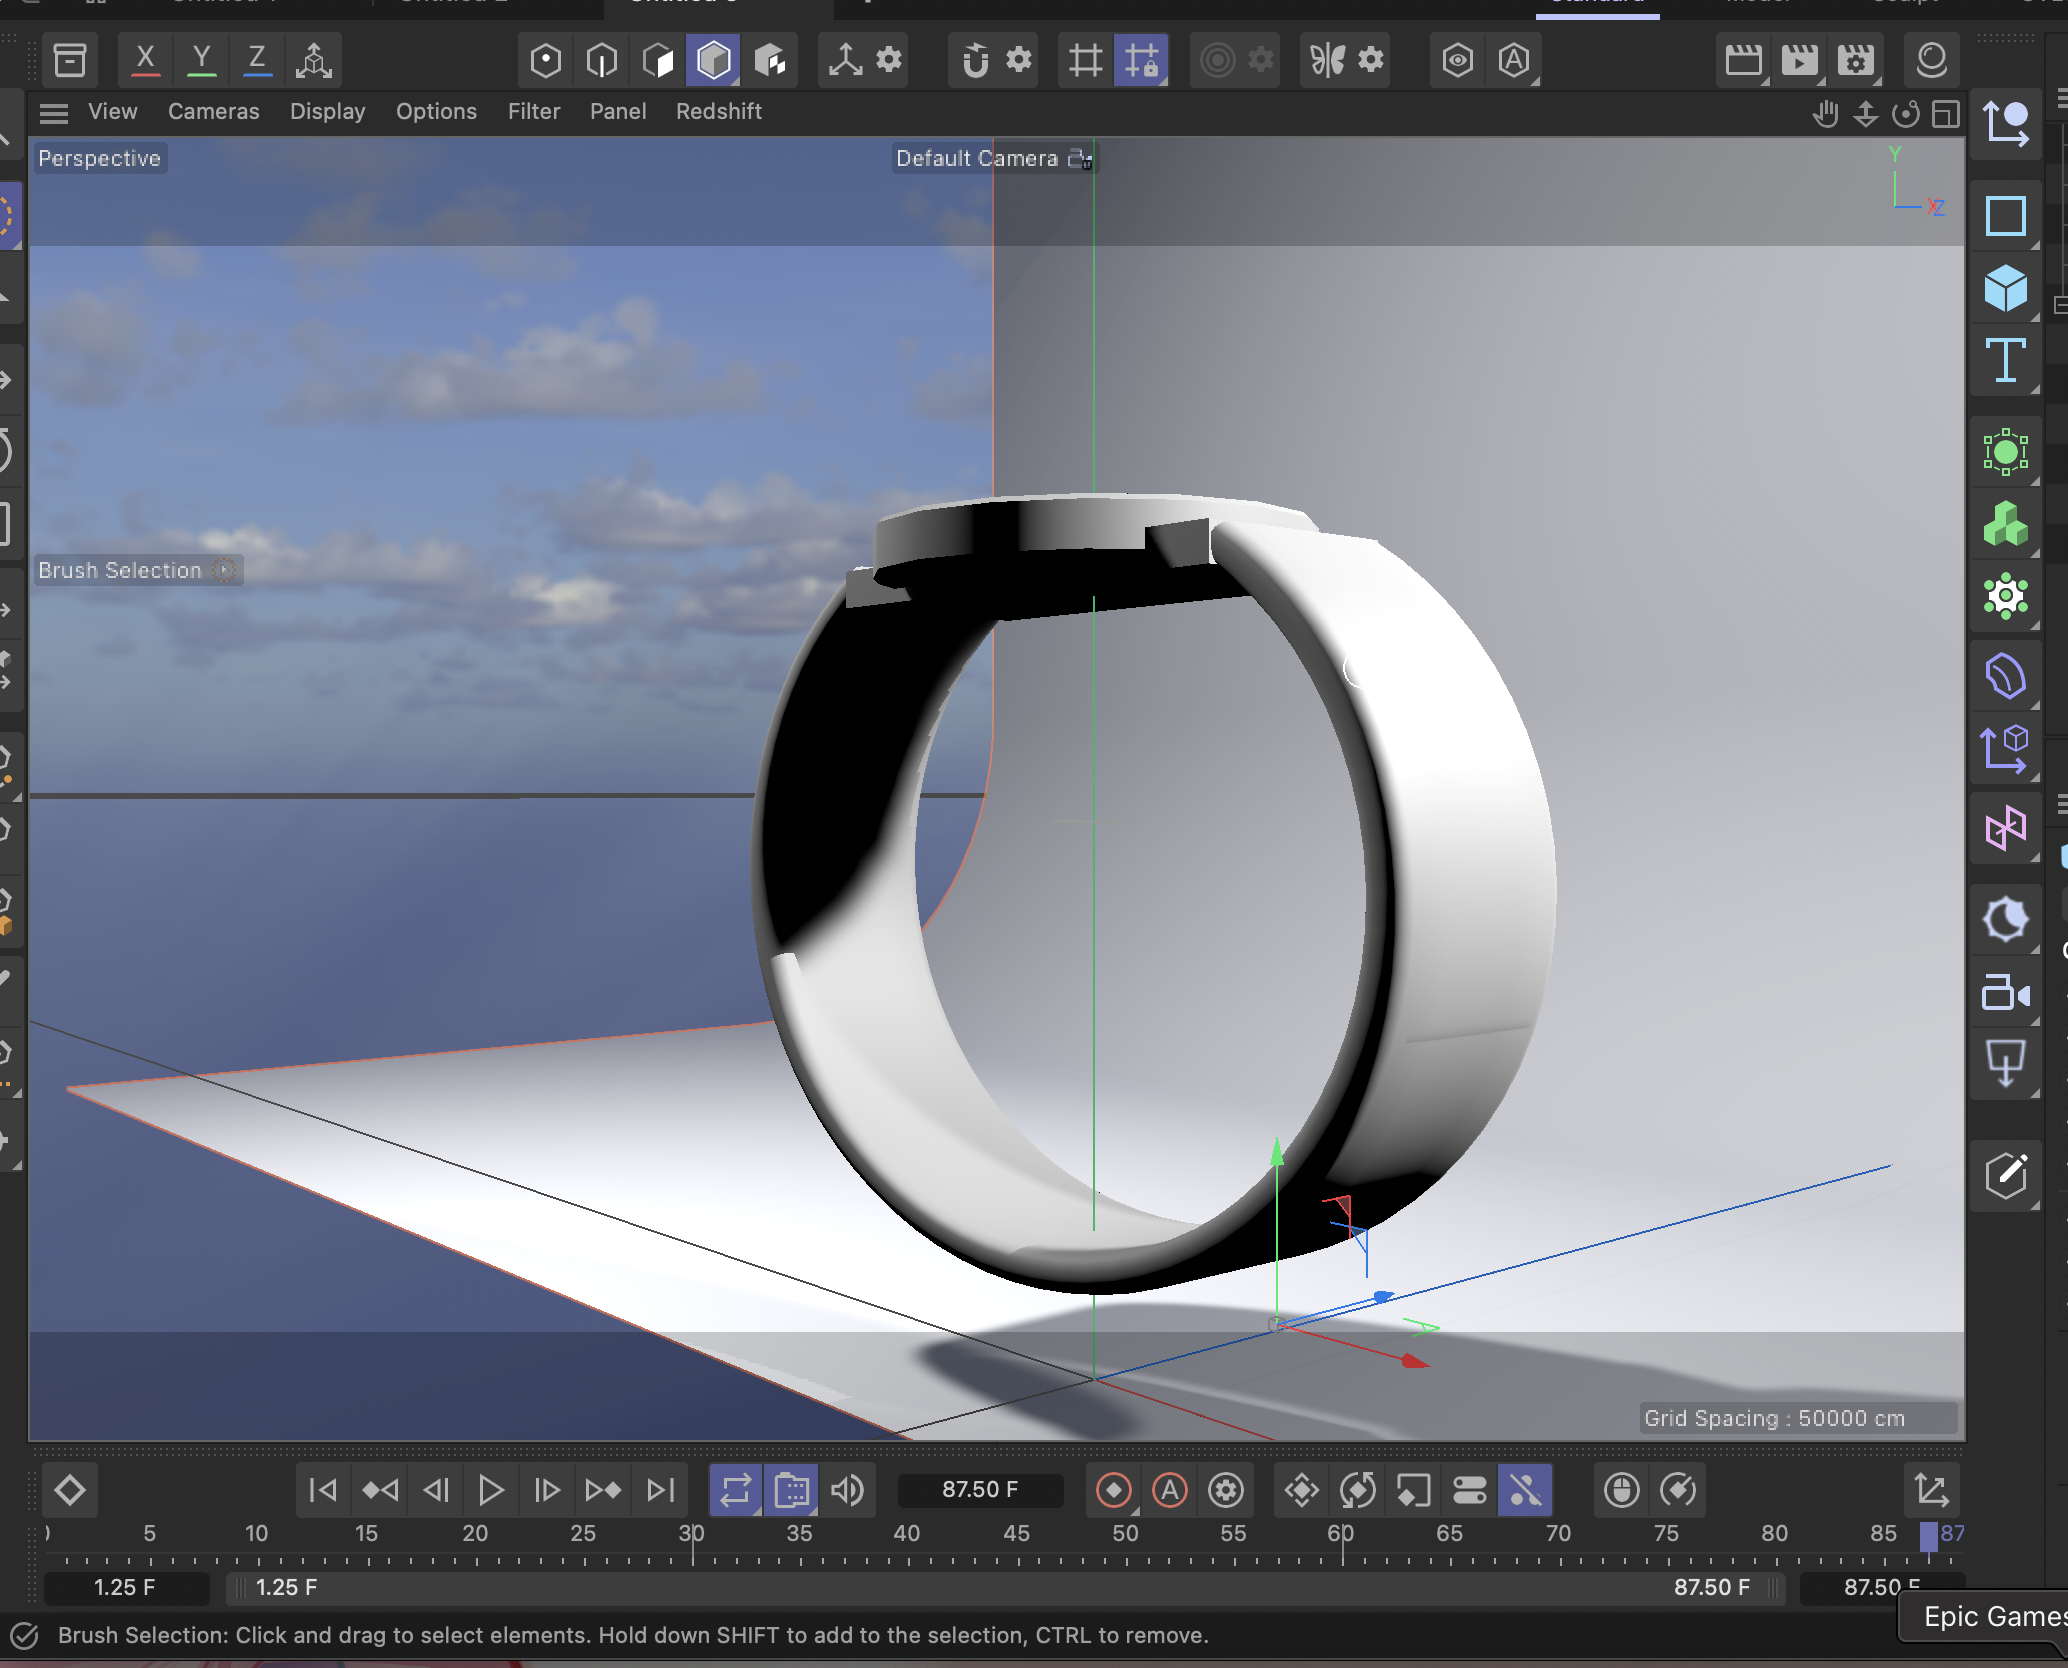
Task: Select Points mode in the toolbar
Action: (545, 60)
